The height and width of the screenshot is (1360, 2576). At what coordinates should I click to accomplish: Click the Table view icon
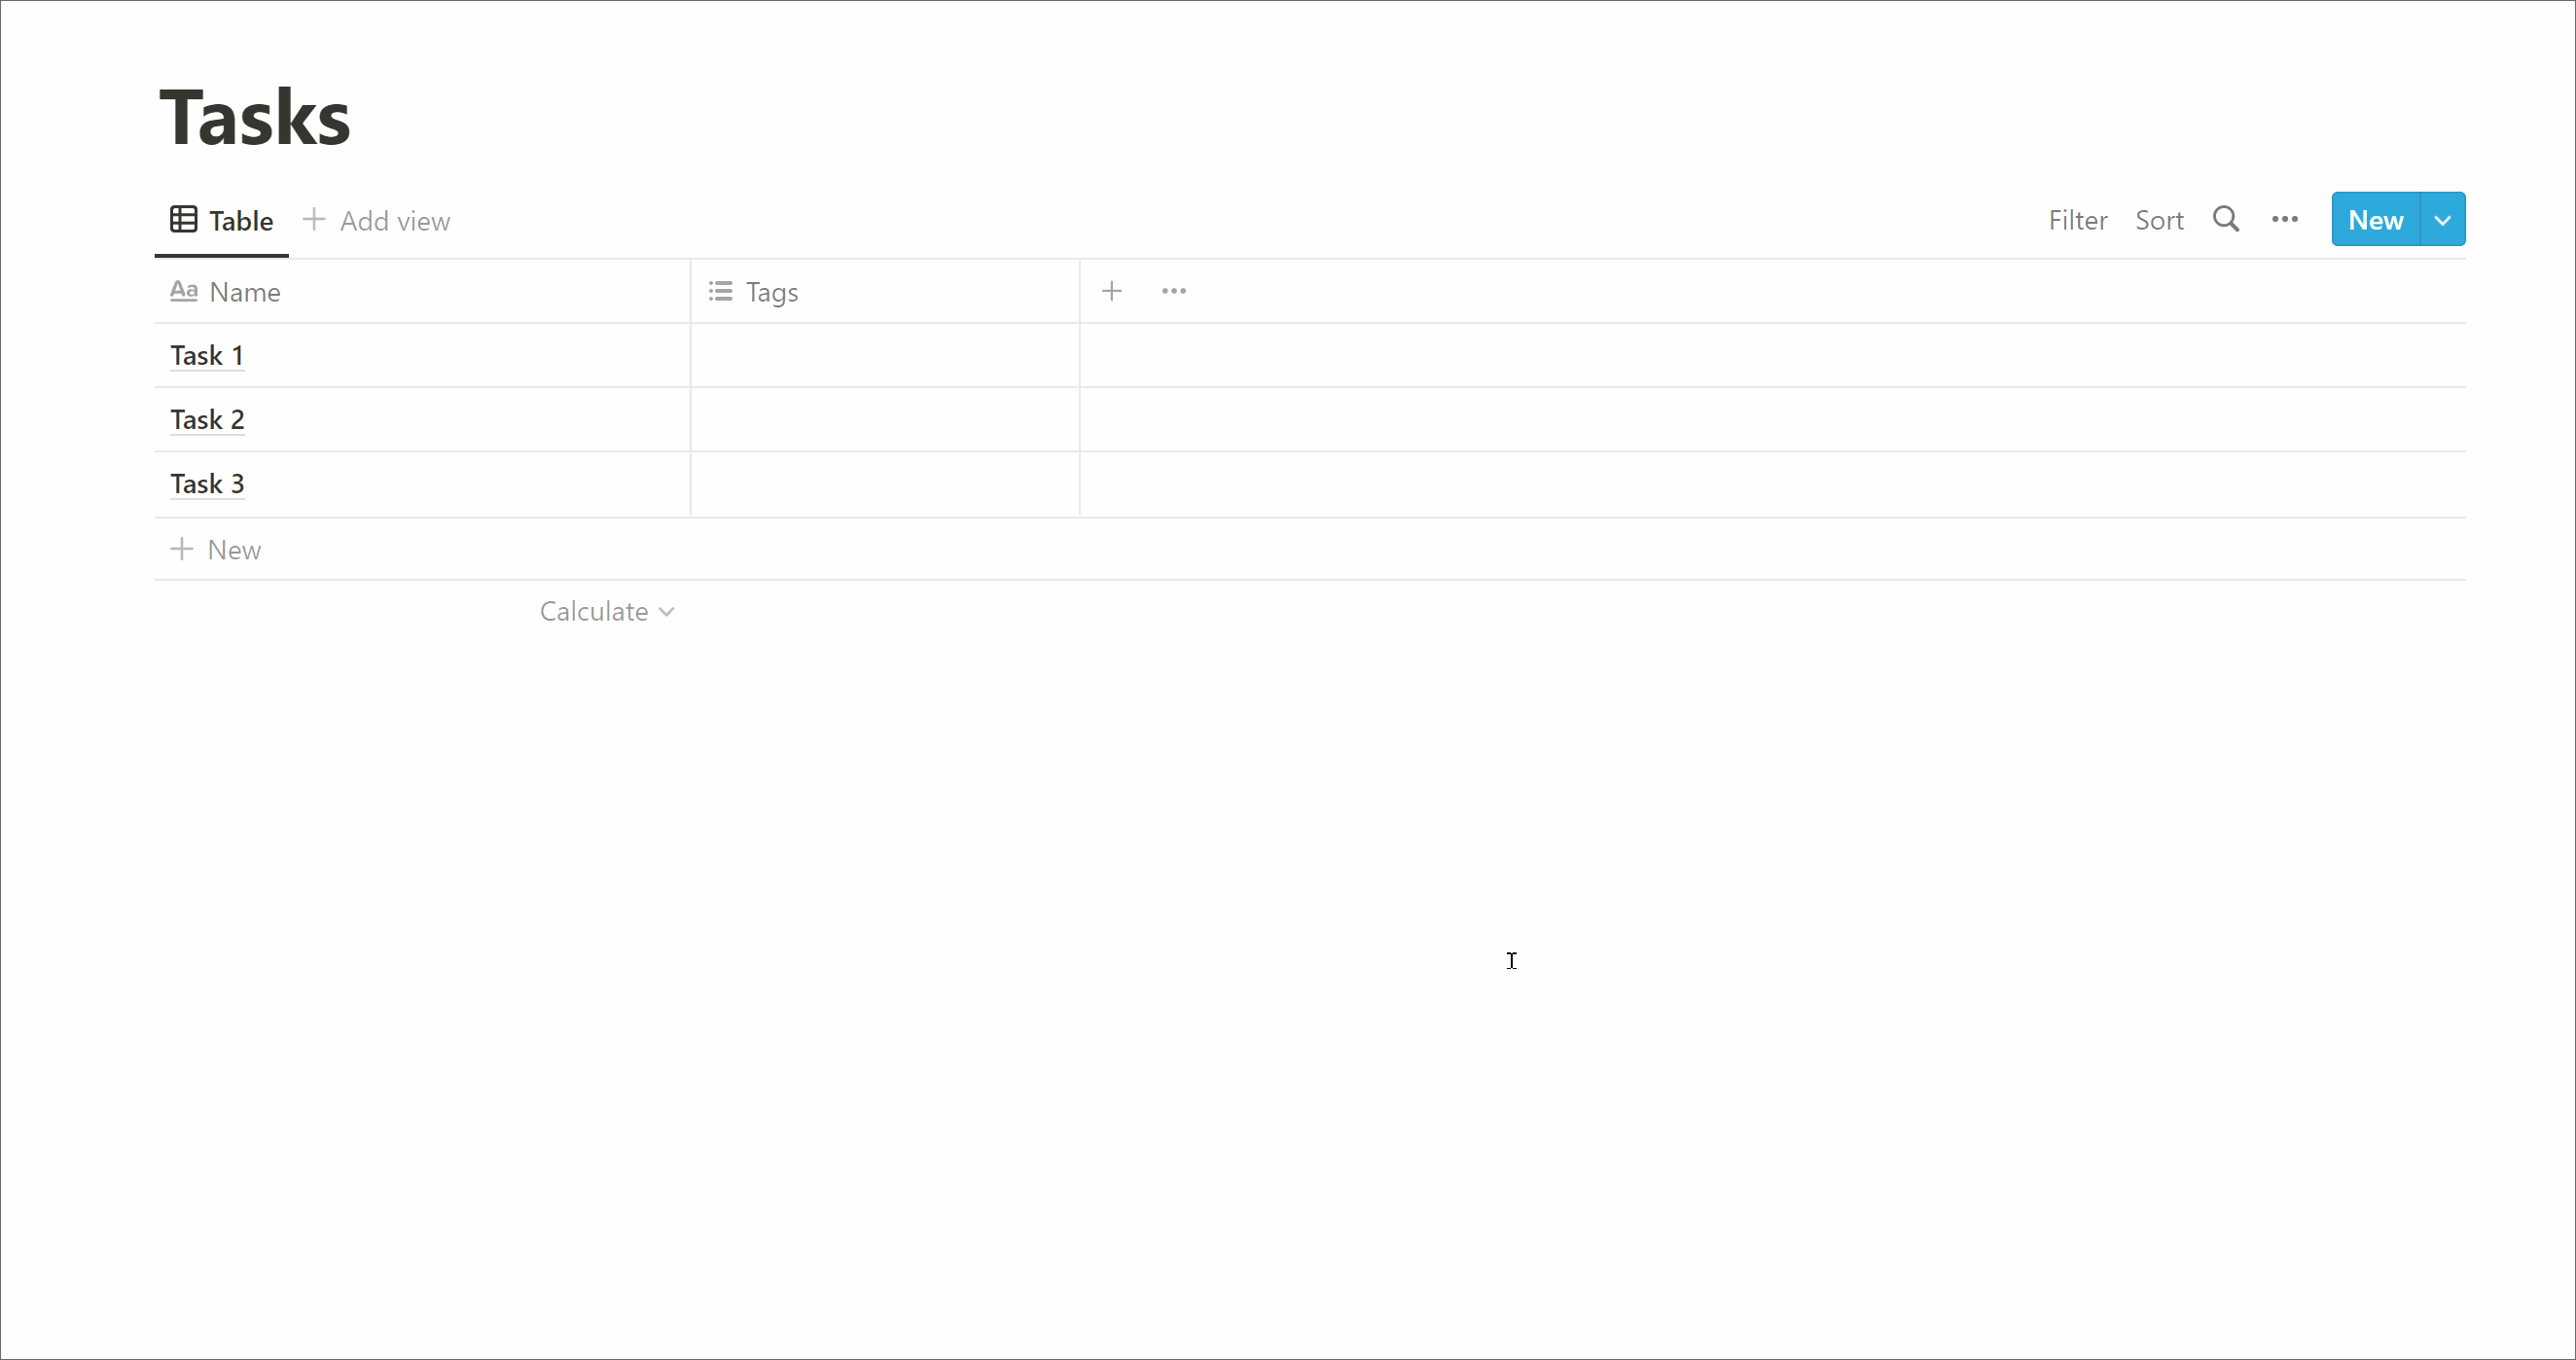point(182,218)
